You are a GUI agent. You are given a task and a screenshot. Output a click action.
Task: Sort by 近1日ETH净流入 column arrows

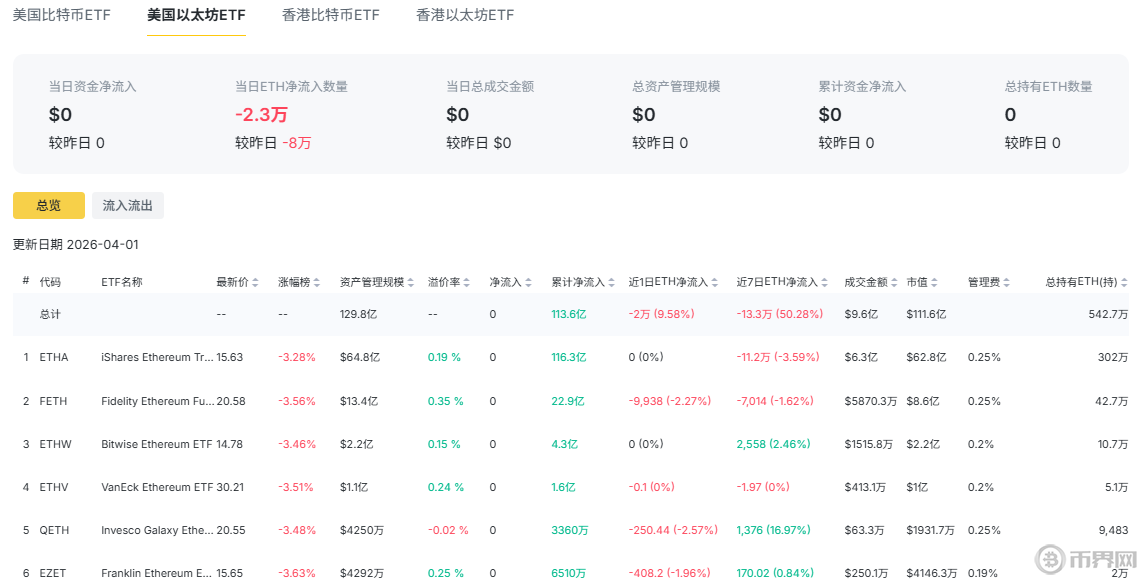pos(715,283)
